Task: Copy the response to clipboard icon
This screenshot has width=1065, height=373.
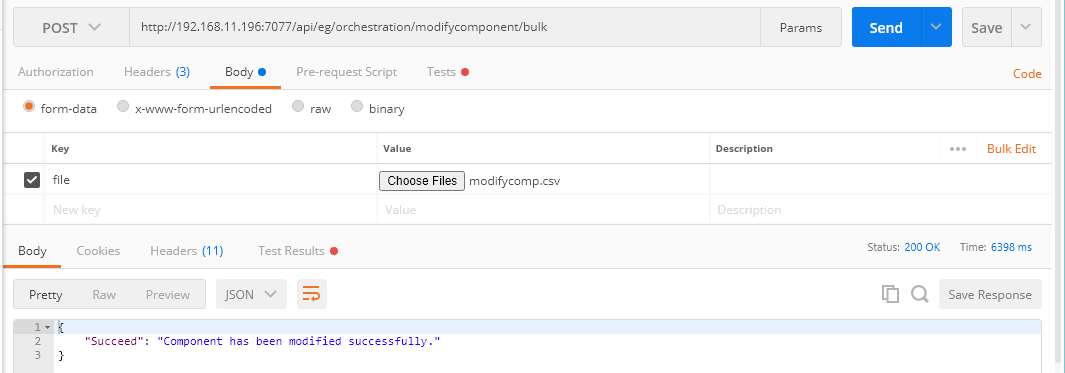Action: pyautogui.click(x=890, y=294)
